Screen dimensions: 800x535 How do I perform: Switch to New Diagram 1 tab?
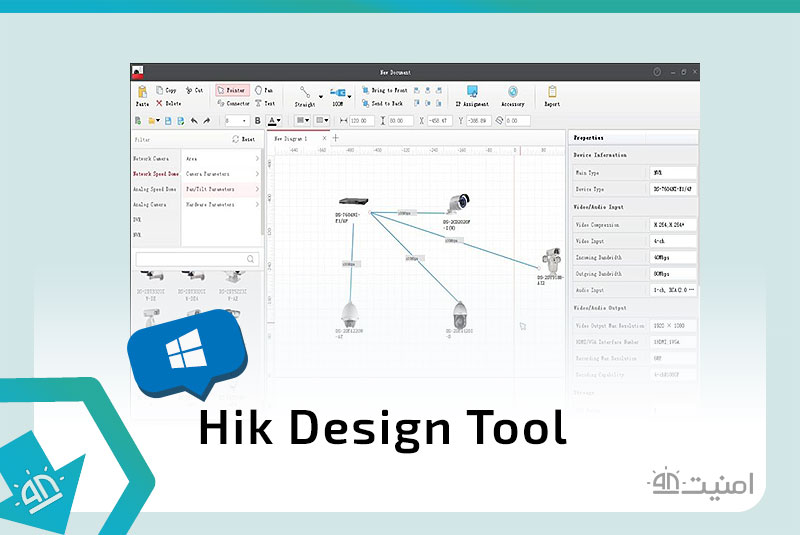tap(291, 139)
